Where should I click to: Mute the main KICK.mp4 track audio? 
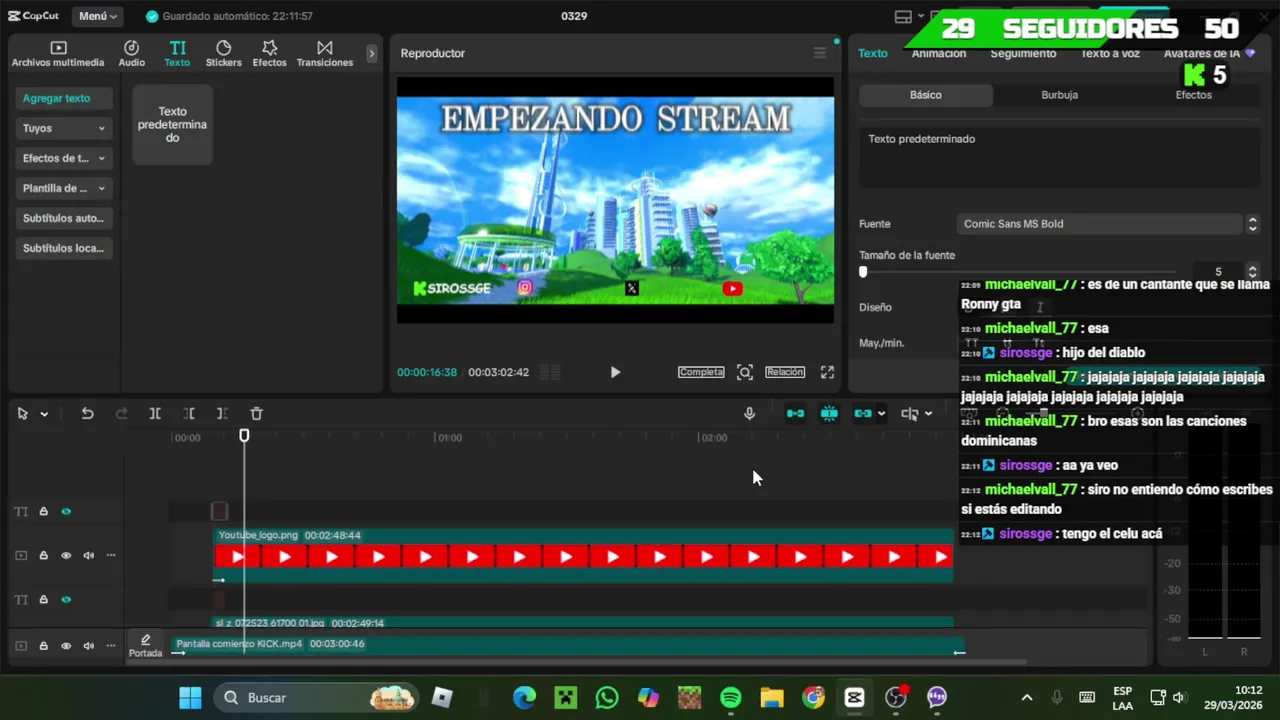(x=88, y=645)
